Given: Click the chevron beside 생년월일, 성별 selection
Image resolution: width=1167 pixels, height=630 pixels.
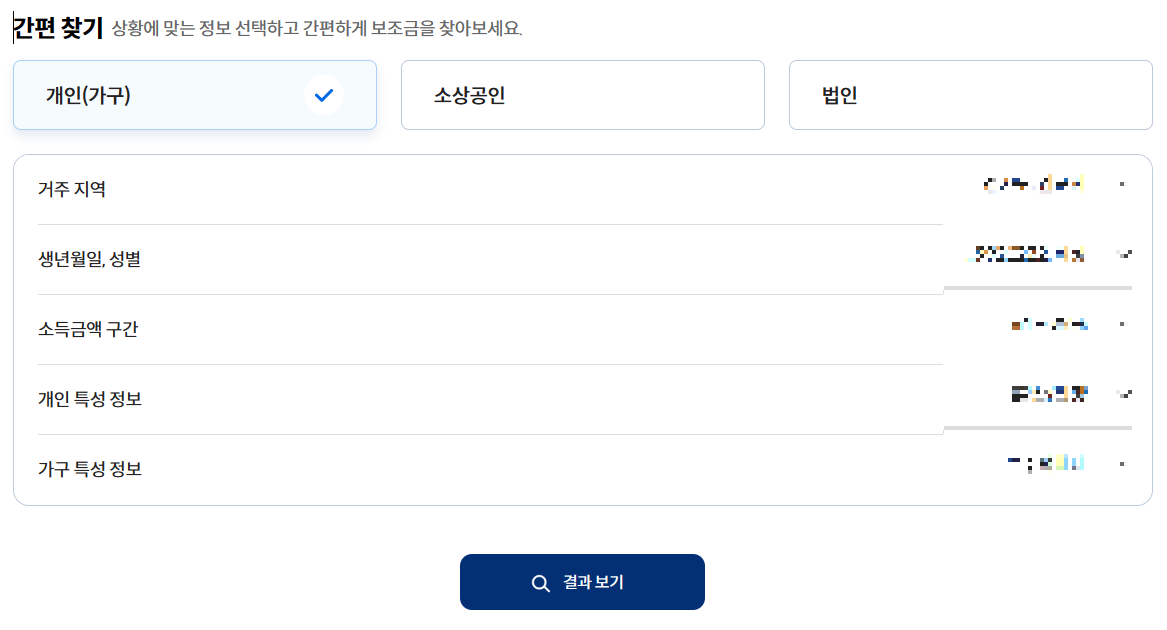Looking at the screenshot, I should (x=1122, y=254).
